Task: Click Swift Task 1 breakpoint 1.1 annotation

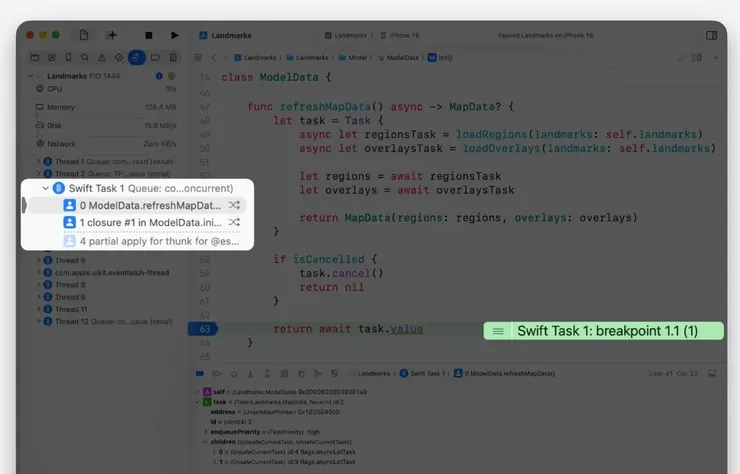Action: (604, 331)
